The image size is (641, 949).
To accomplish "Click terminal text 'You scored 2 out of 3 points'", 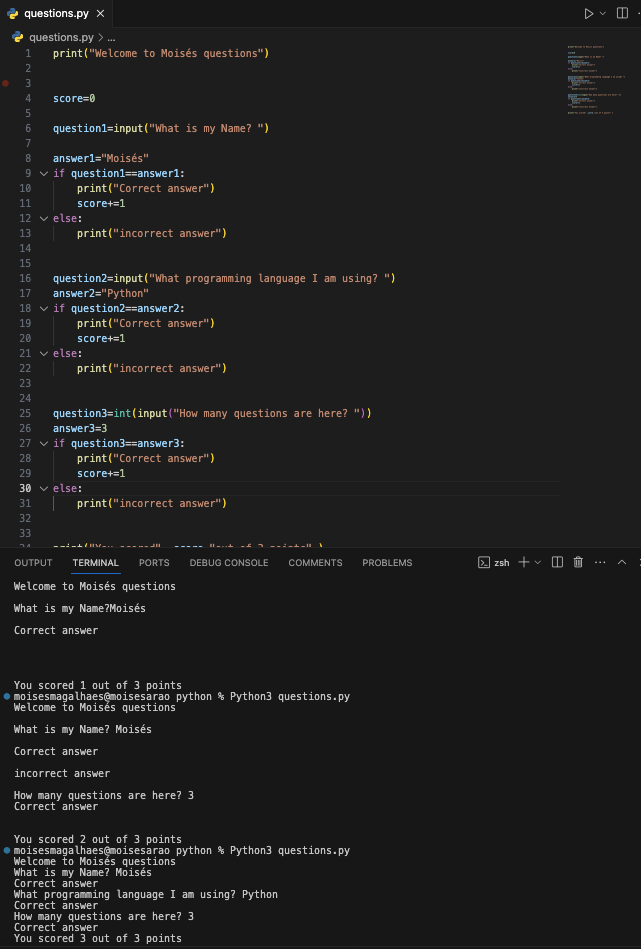I will click(x=97, y=839).
